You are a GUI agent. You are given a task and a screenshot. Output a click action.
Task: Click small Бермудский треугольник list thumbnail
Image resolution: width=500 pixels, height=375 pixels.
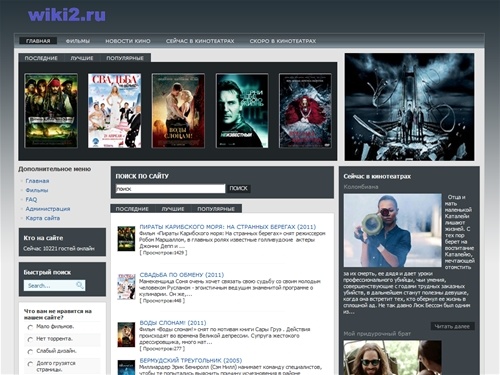tap(126, 367)
